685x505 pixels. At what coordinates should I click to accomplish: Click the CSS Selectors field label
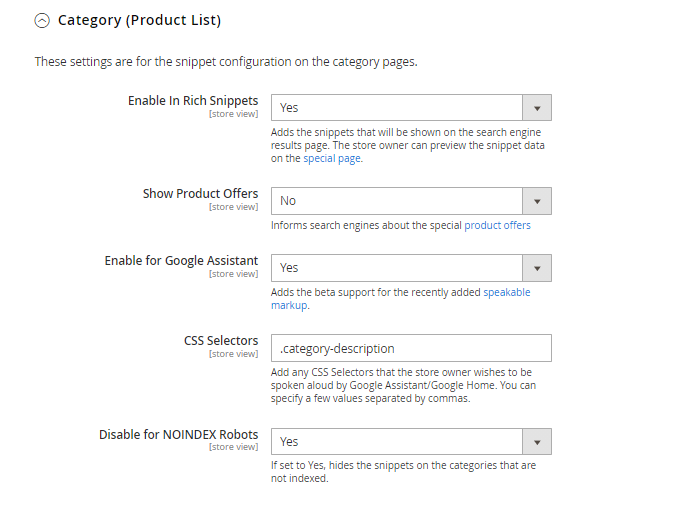click(x=221, y=341)
